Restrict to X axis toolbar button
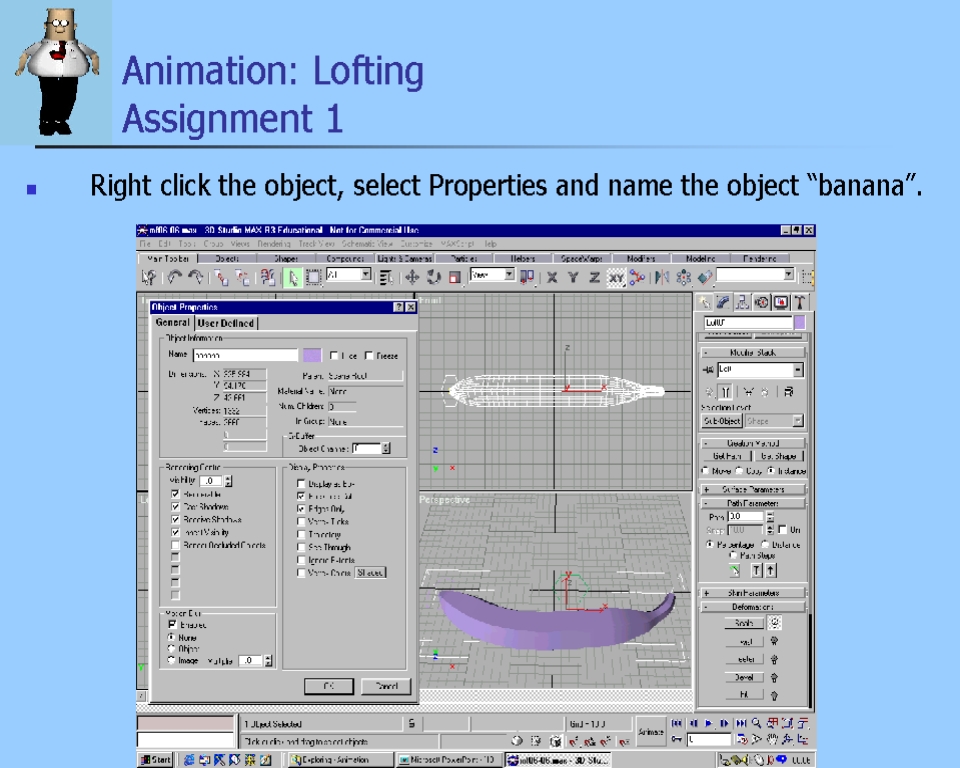 [x=552, y=277]
